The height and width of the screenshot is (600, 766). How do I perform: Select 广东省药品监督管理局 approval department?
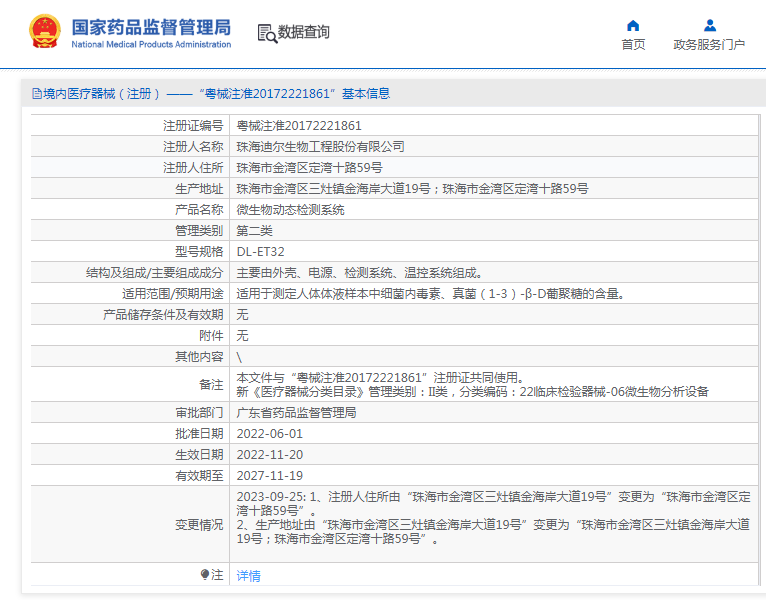(x=297, y=413)
